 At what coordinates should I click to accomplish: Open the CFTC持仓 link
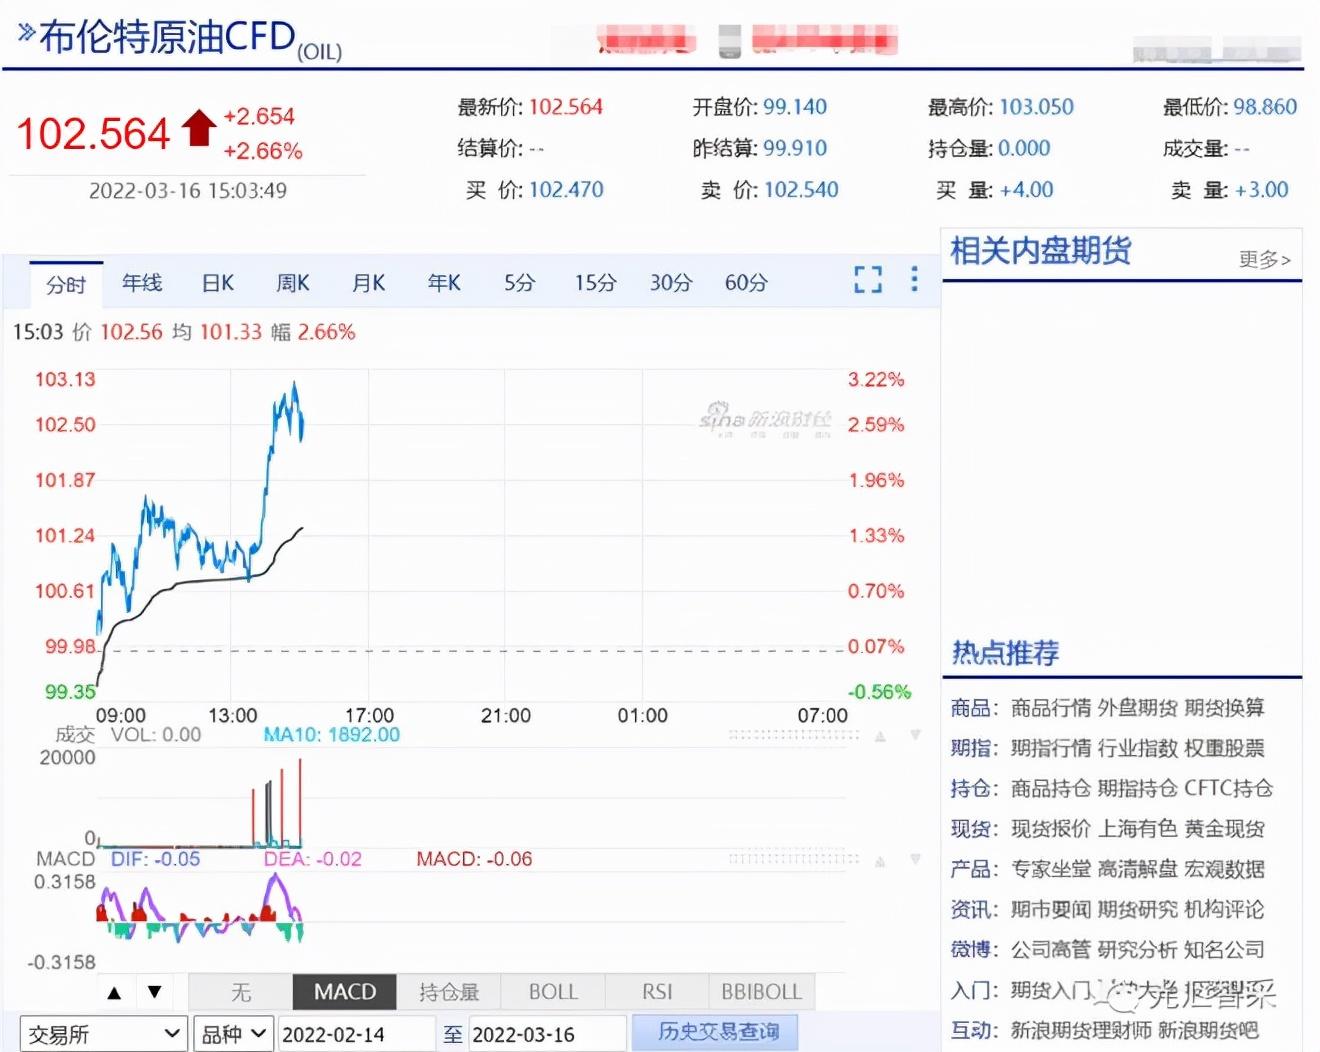click(x=1229, y=788)
